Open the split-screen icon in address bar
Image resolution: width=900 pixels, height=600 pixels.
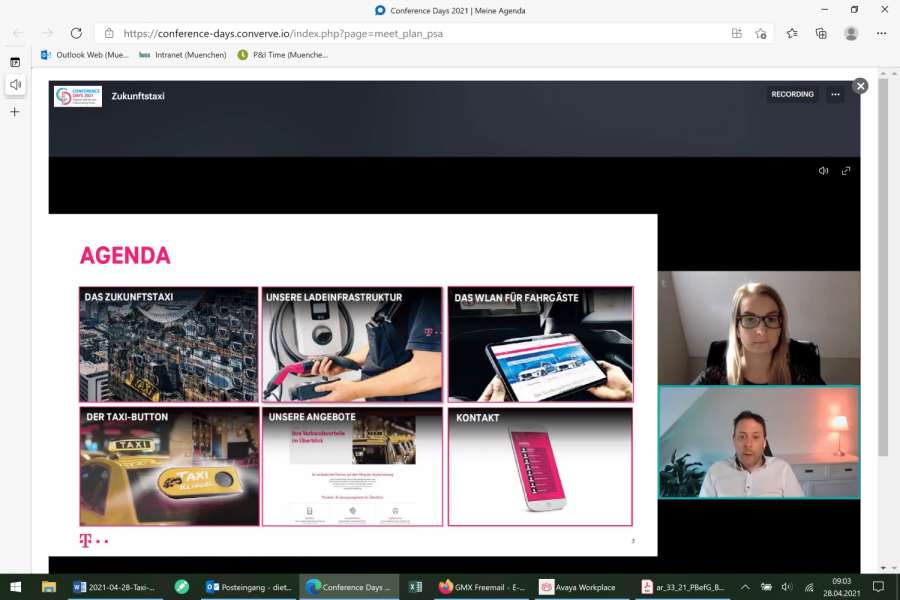737,33
